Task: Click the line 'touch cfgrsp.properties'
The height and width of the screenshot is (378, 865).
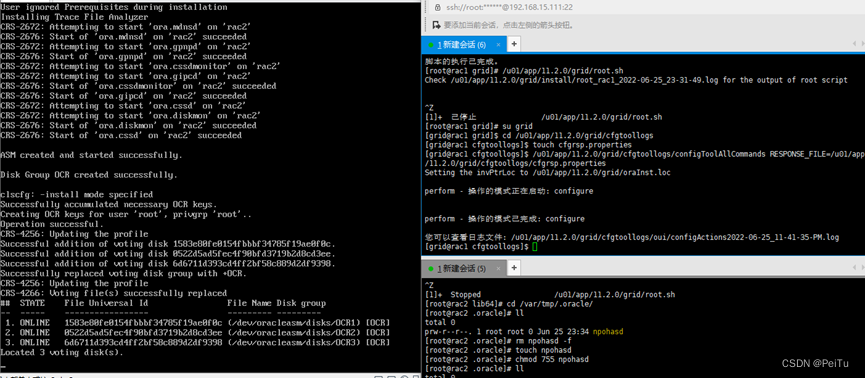Action: 528,145
